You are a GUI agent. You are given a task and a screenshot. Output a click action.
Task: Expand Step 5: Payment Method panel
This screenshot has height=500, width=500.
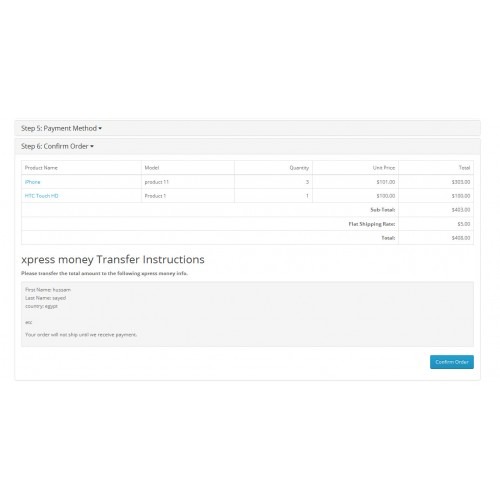tap(61, 128)
